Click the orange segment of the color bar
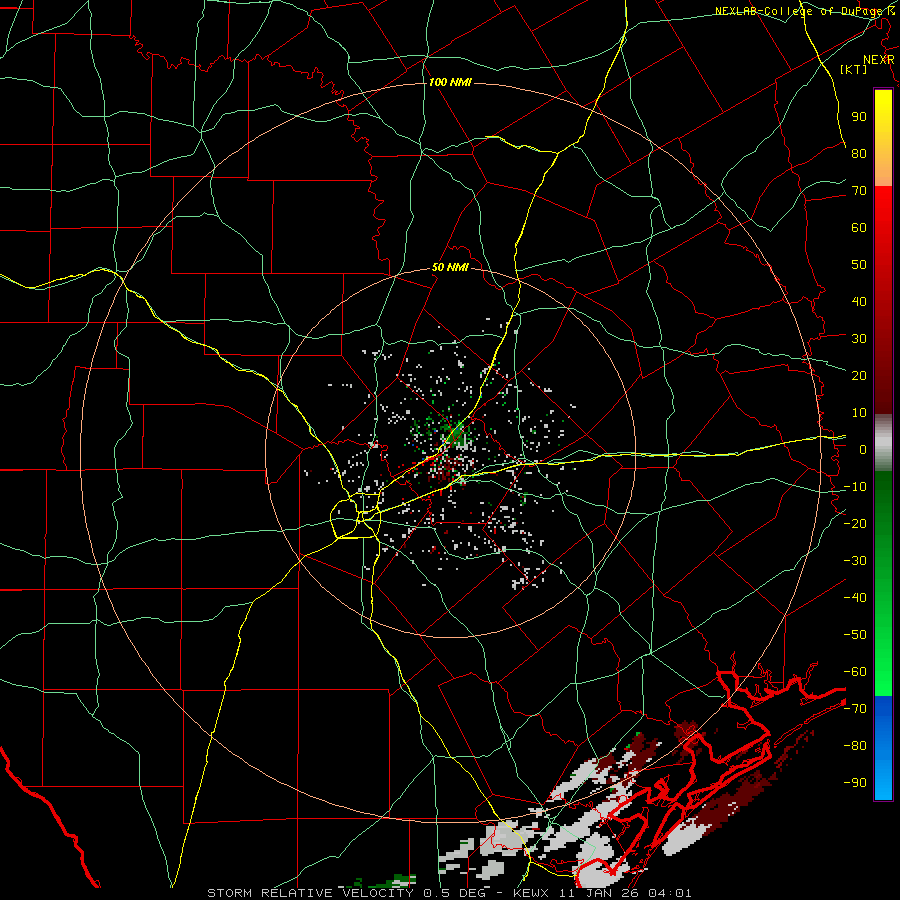 point(883,168)
